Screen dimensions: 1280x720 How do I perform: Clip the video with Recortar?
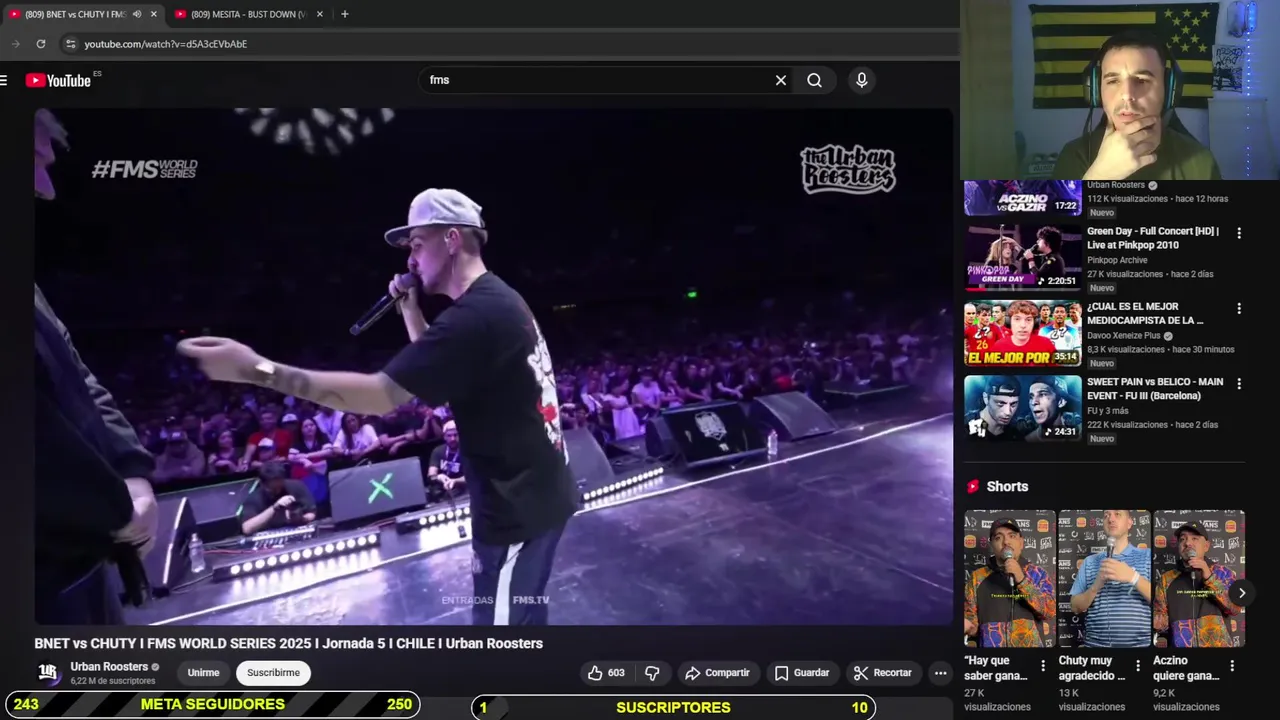pyautogui.click(x=882, y=673)
